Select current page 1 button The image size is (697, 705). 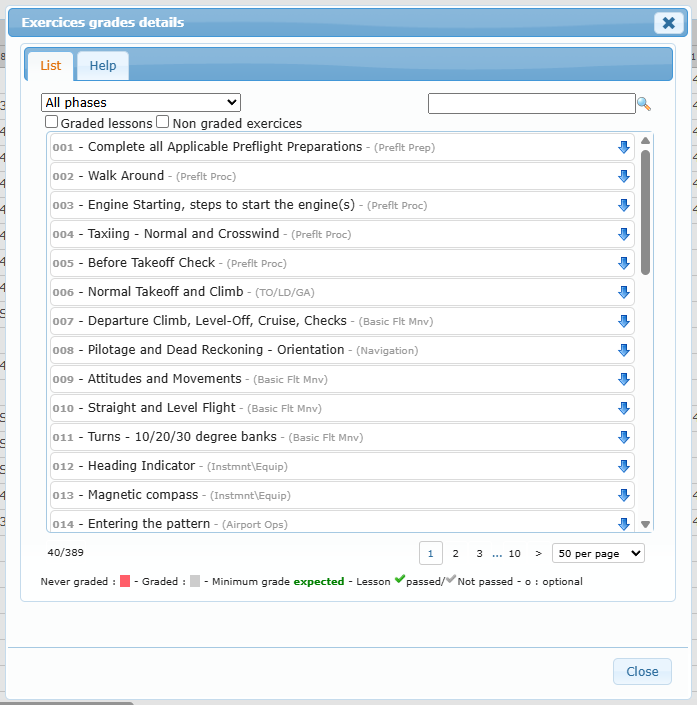coord(431,553)
